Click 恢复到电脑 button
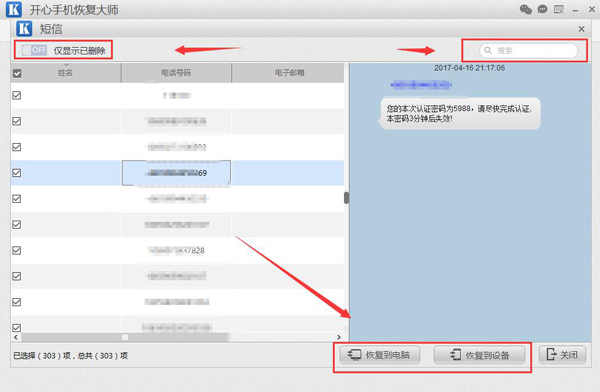 (380, 355)
